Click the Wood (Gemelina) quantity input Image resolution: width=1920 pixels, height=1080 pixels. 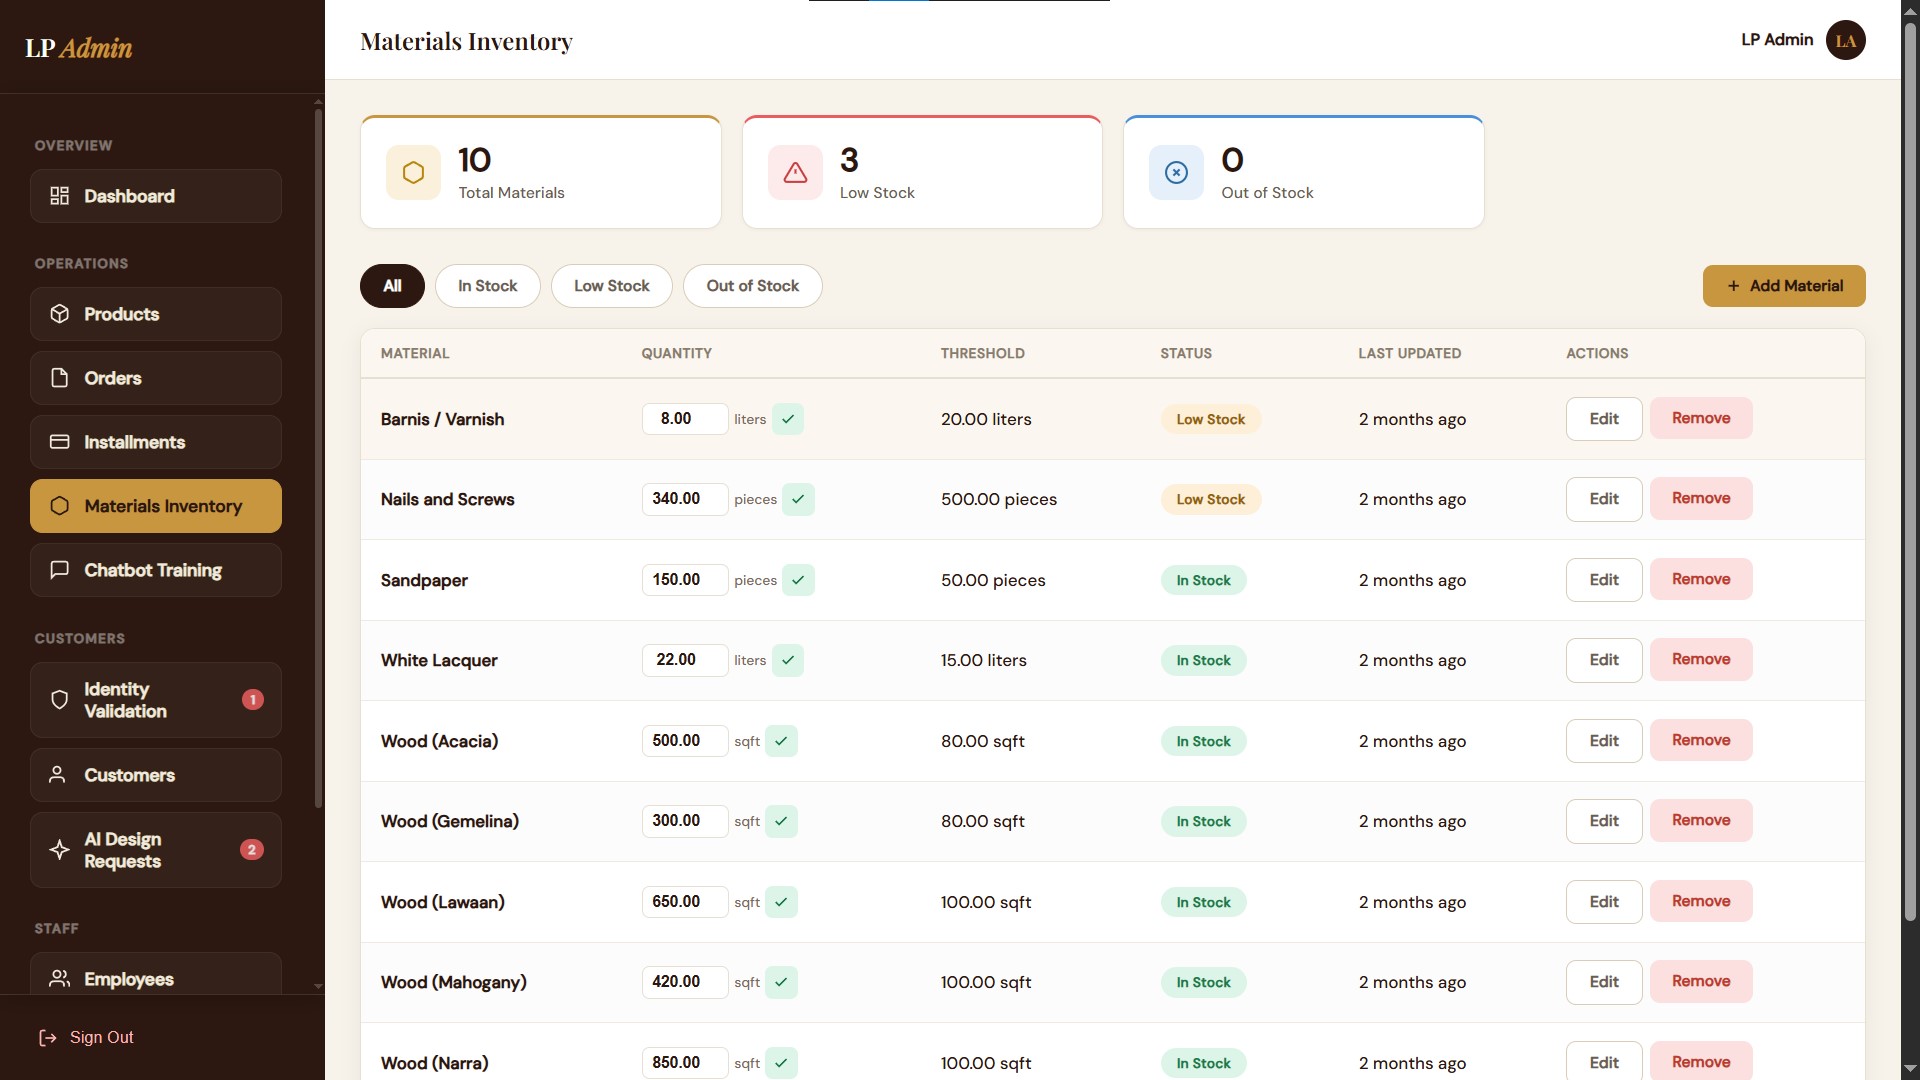(x=685, y=821)
